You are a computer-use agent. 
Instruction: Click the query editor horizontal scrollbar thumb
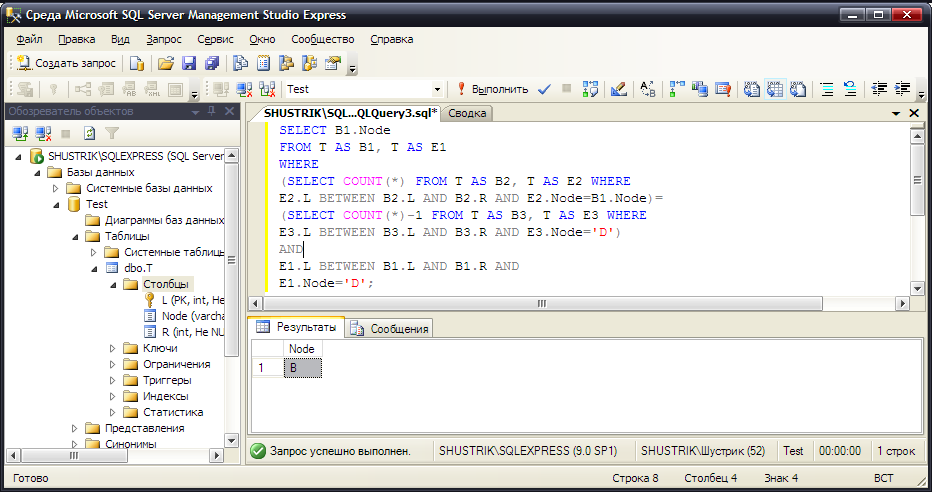[542, 304]
